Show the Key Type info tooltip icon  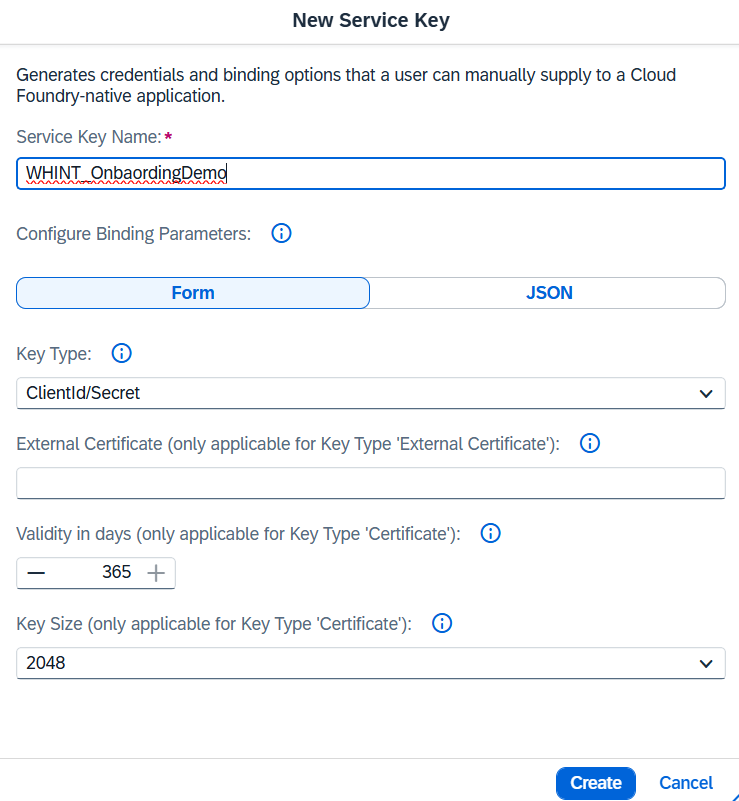coord(122,353)
